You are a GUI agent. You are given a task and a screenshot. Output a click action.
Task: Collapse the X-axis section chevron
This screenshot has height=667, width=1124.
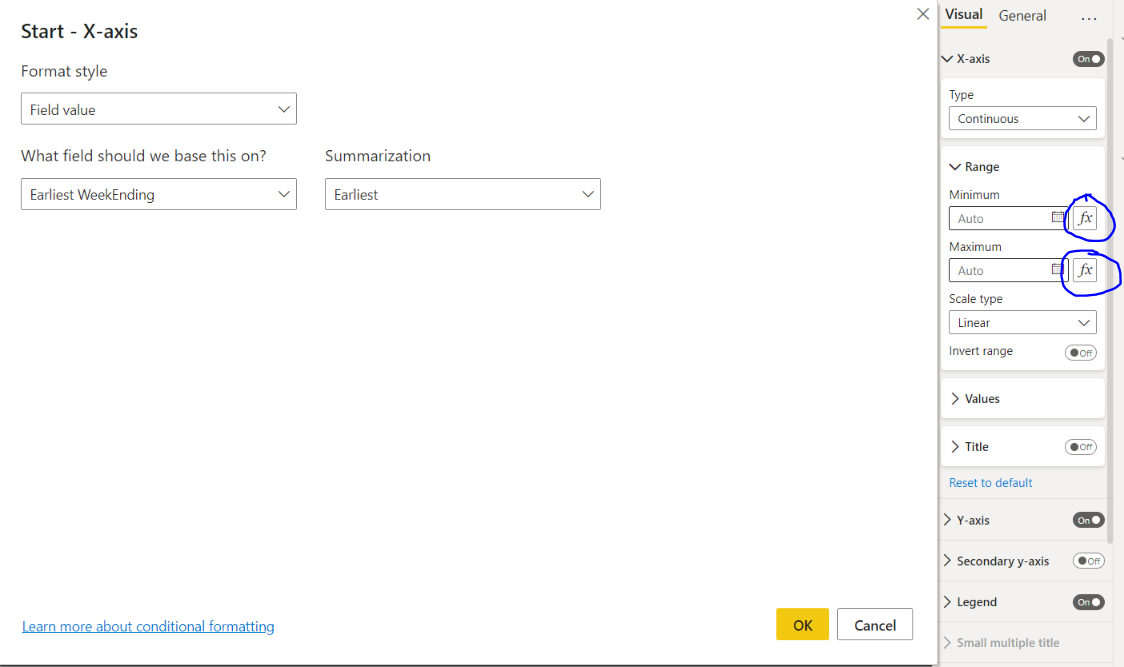click(x=947, y=58)
